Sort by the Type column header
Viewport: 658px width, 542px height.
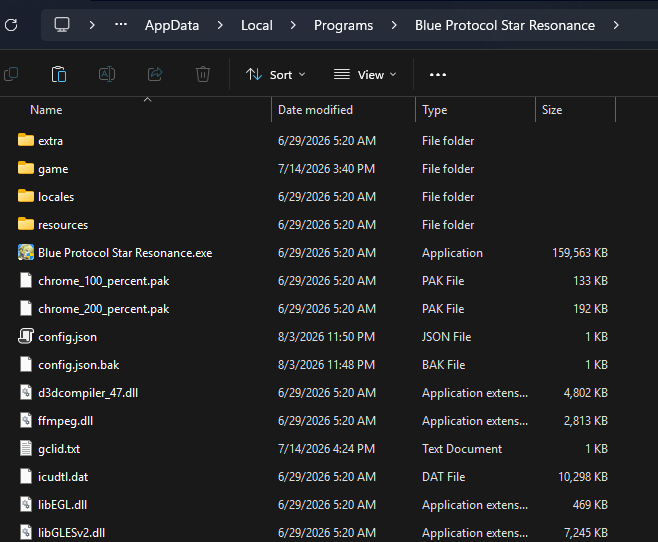434,110
